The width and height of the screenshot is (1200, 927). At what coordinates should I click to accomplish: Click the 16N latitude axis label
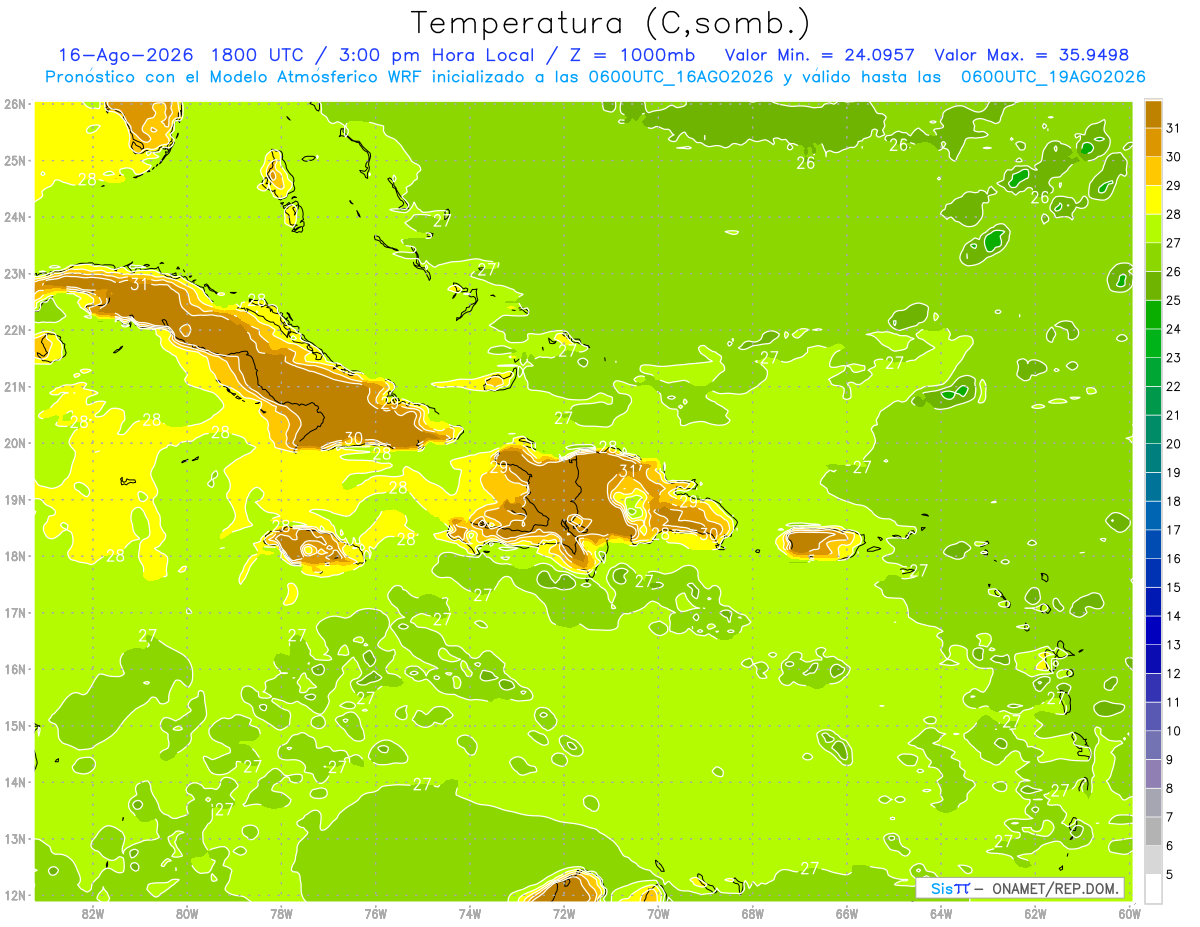coord(14,669)
